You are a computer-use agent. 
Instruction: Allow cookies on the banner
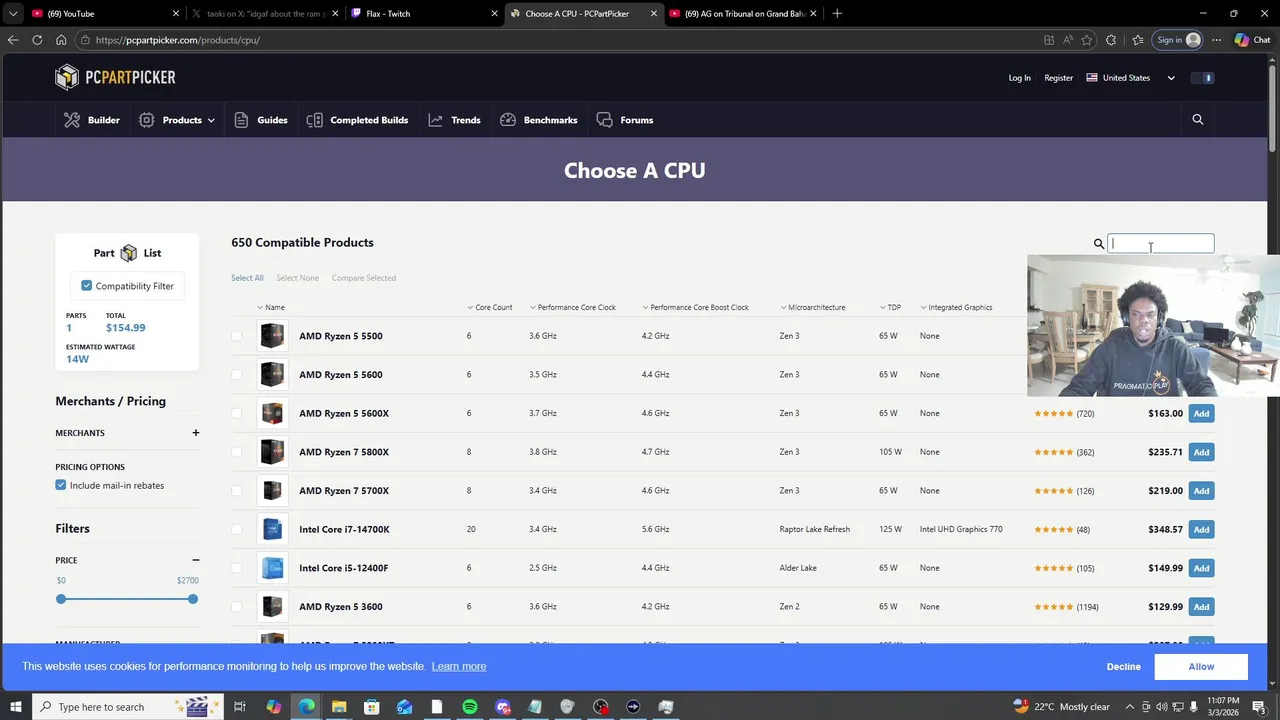(x=1201, y=666)
